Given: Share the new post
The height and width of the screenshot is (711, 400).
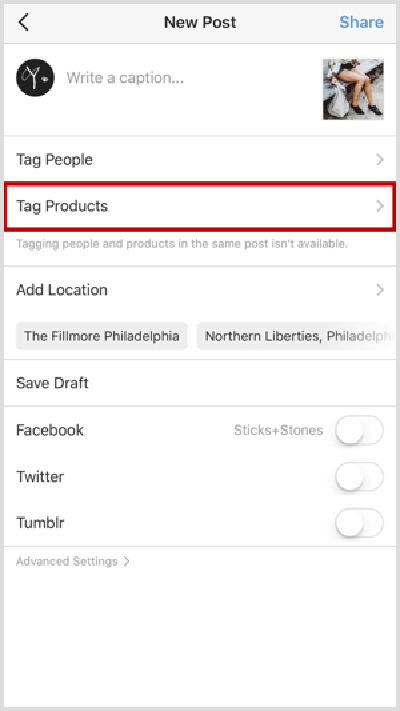Looking at the screenshot, I should (361, 22).
